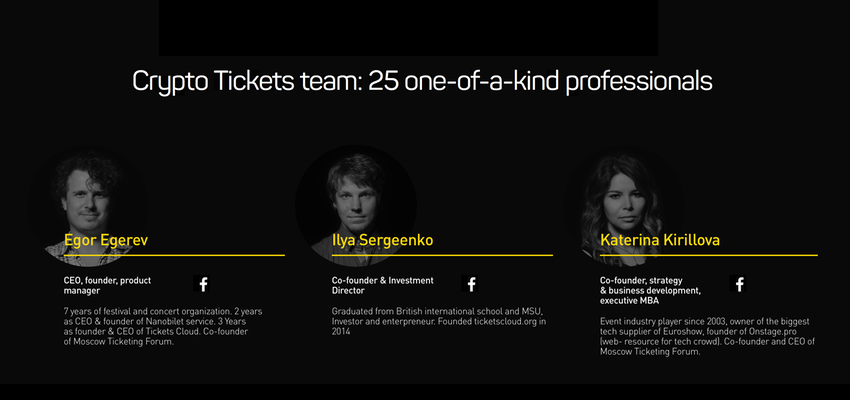The height and width of the screenshot is (400, 850).
Task: Click Egor Egerev's portrait photo
Action: click(88, 206)
